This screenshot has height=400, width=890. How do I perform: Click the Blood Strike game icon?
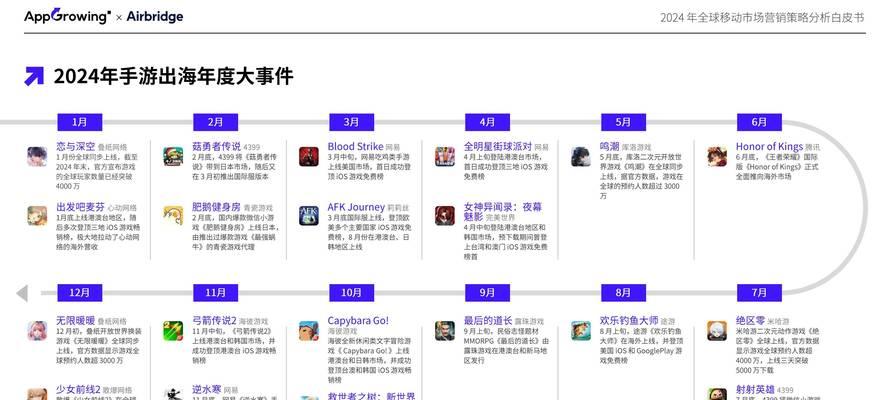point(309,157)
